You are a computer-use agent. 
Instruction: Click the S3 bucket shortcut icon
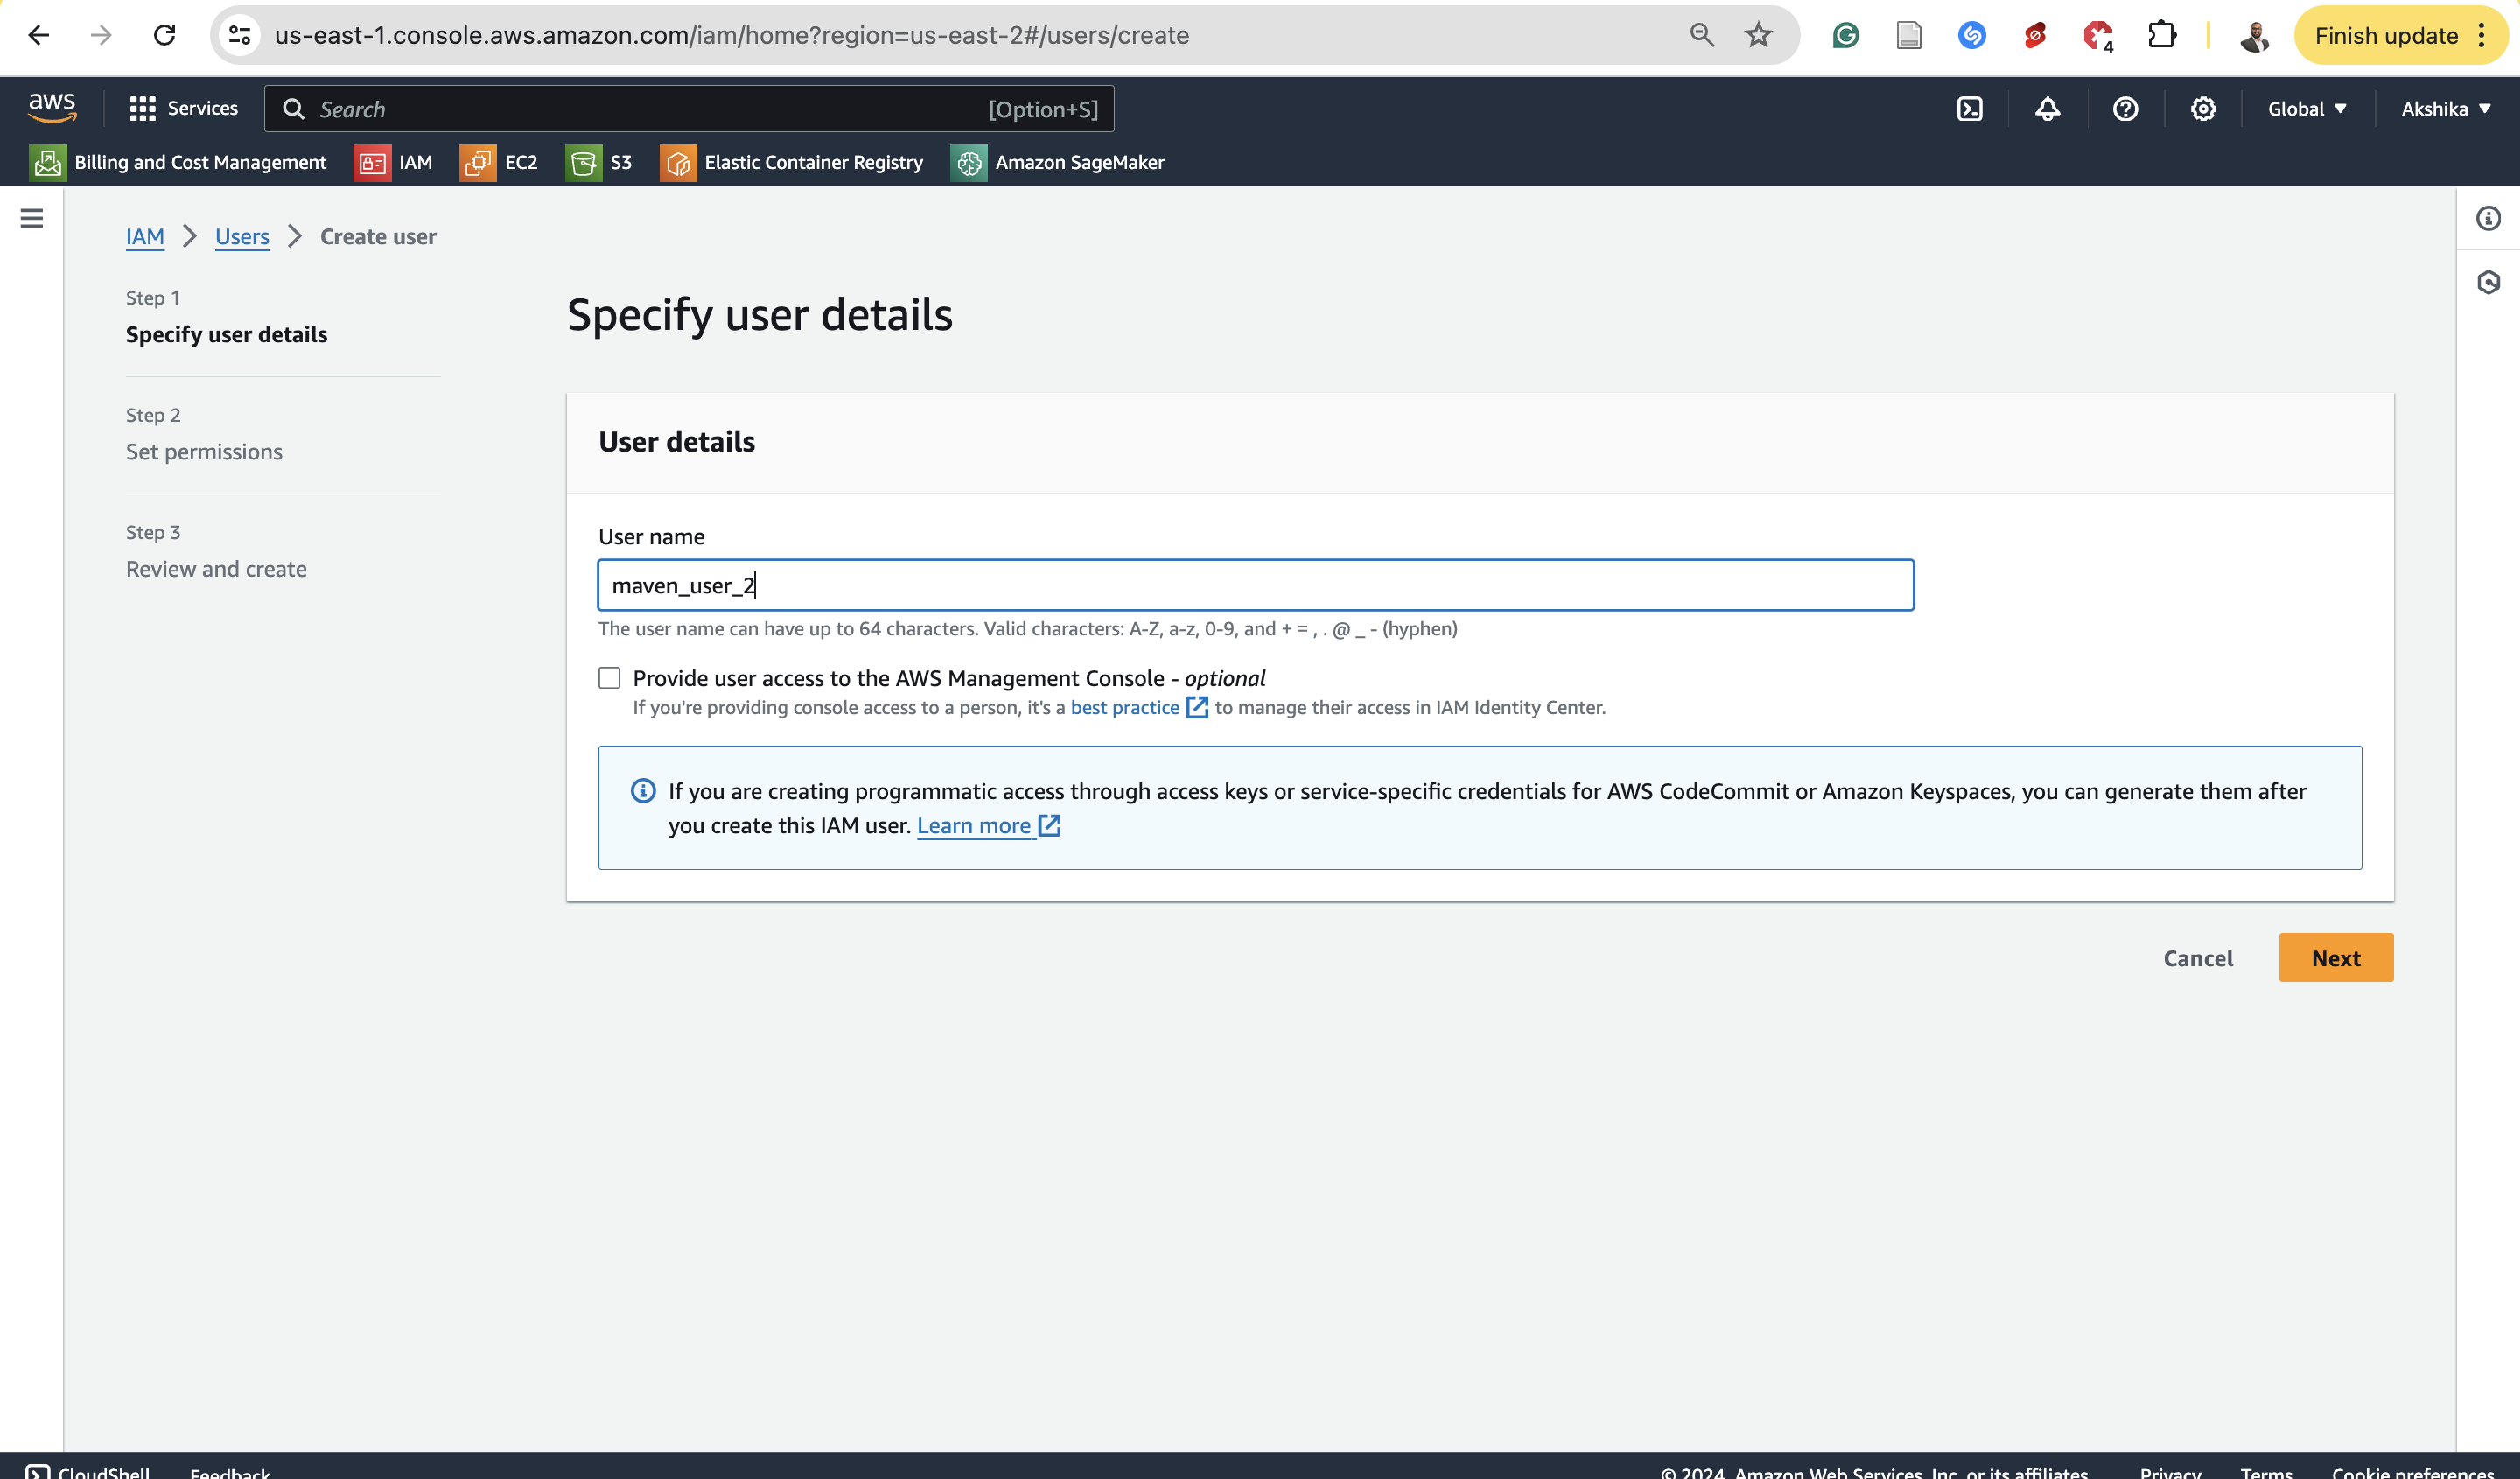coord(583,163)
